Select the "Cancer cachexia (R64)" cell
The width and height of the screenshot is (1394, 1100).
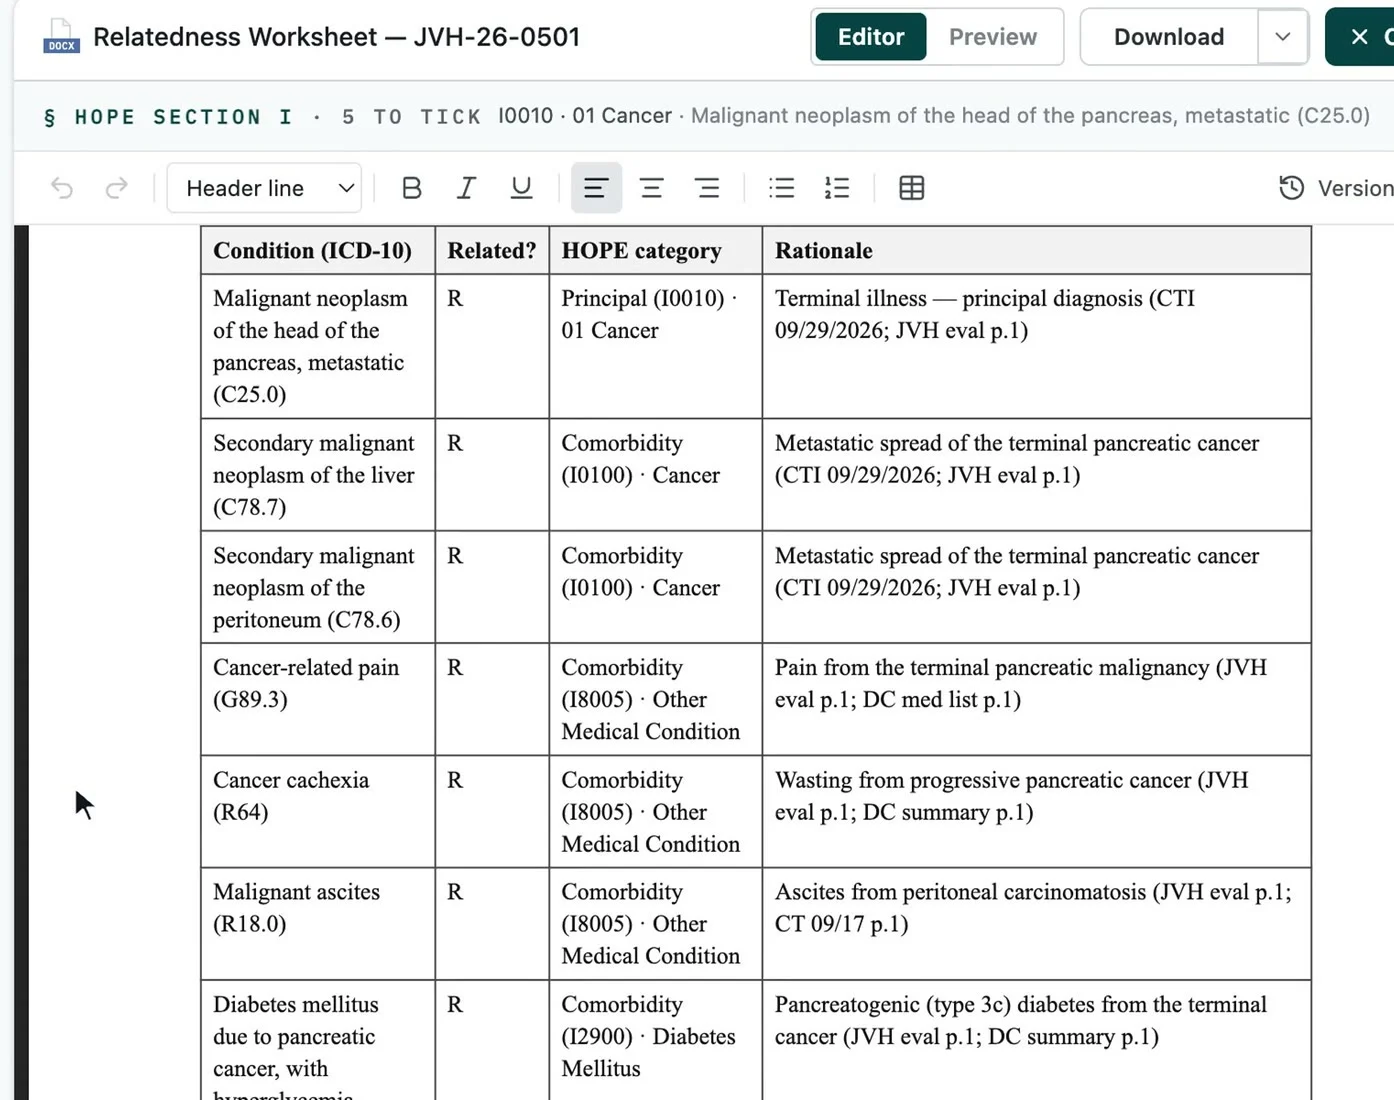[x=318, y=811]
